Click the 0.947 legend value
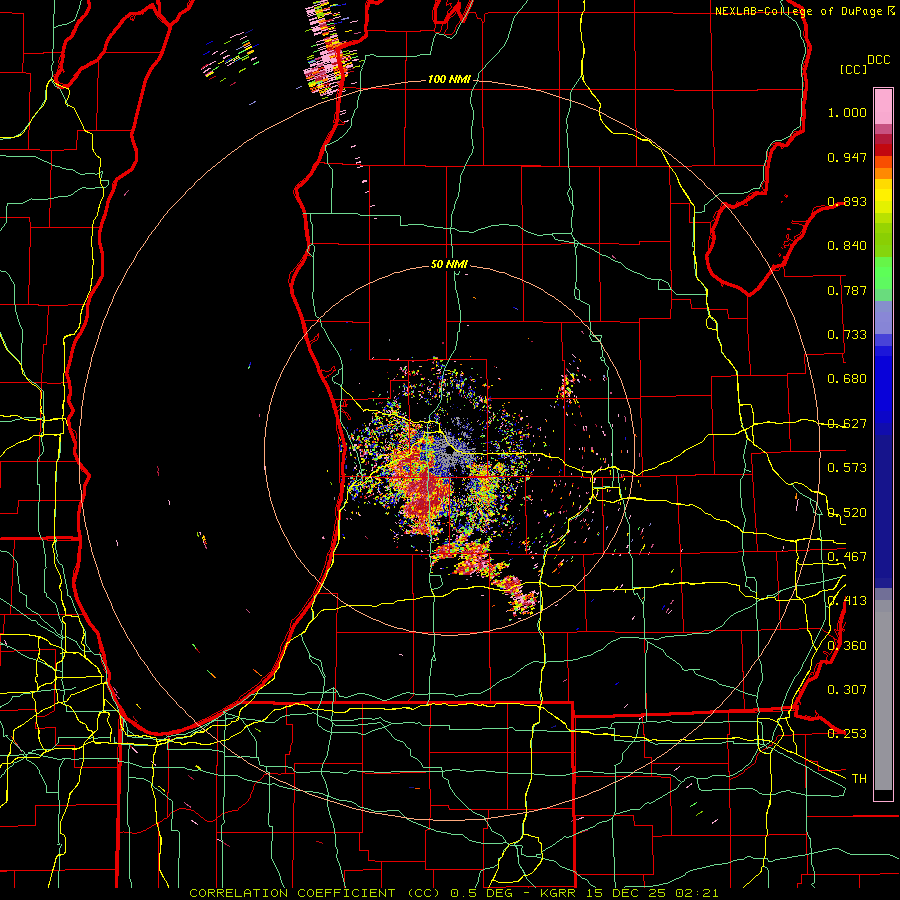Viewport: 900px width, 900px height. (x=847, y=157)
